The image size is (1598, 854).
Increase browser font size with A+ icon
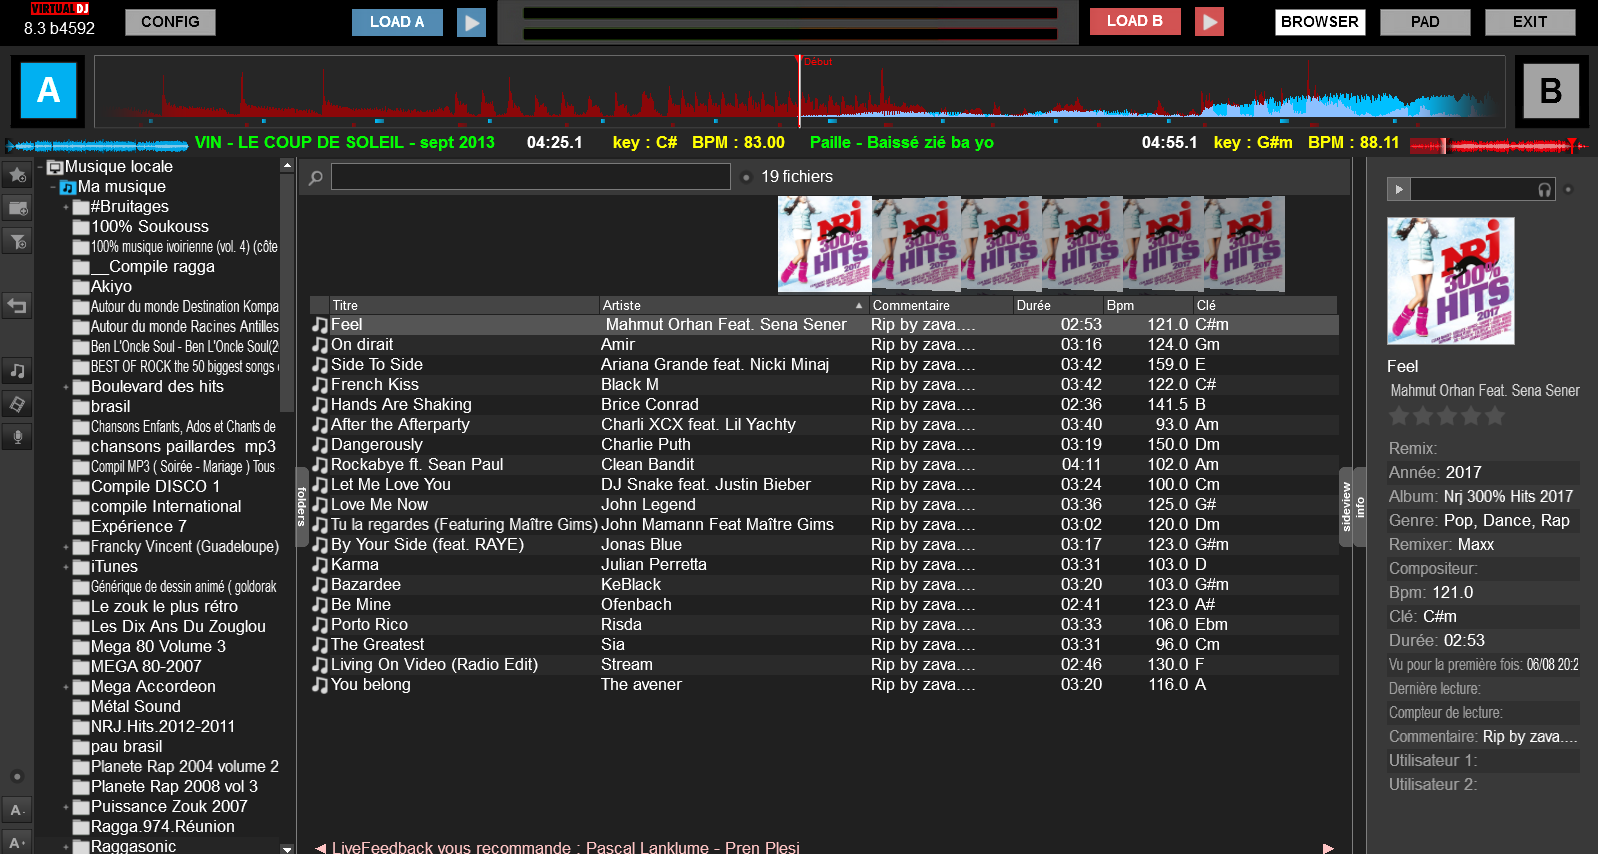pos(17,842)
